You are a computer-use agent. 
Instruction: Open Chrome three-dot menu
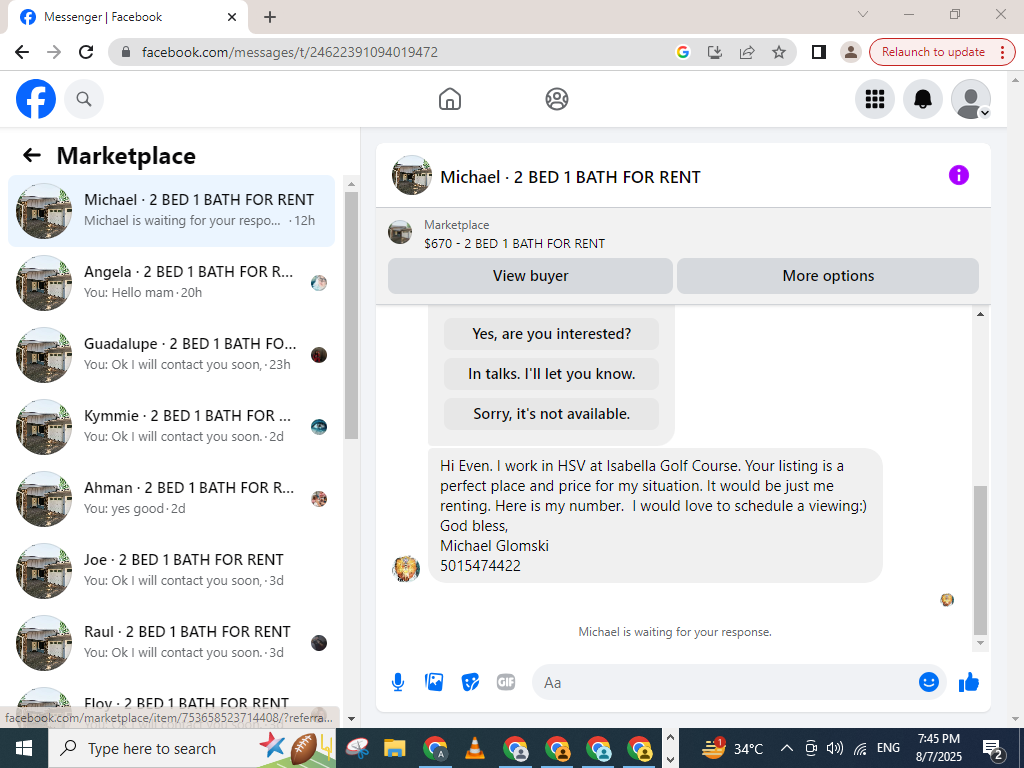pos(1002,52)
